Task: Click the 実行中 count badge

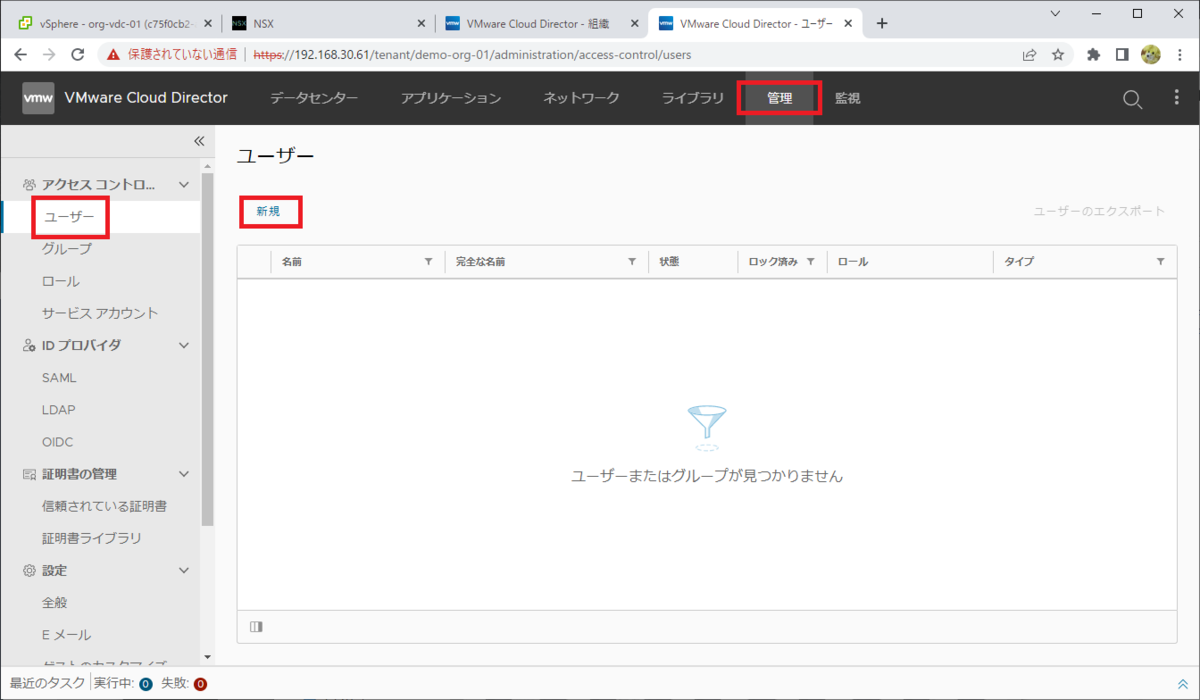Action: coord(146,684)
